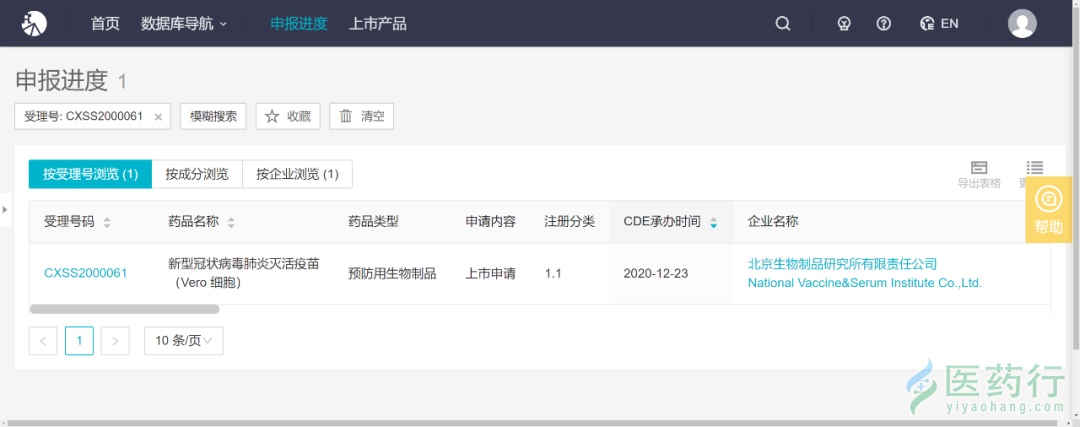Click the table horizontal scrollbar

[x=125, y=310]
